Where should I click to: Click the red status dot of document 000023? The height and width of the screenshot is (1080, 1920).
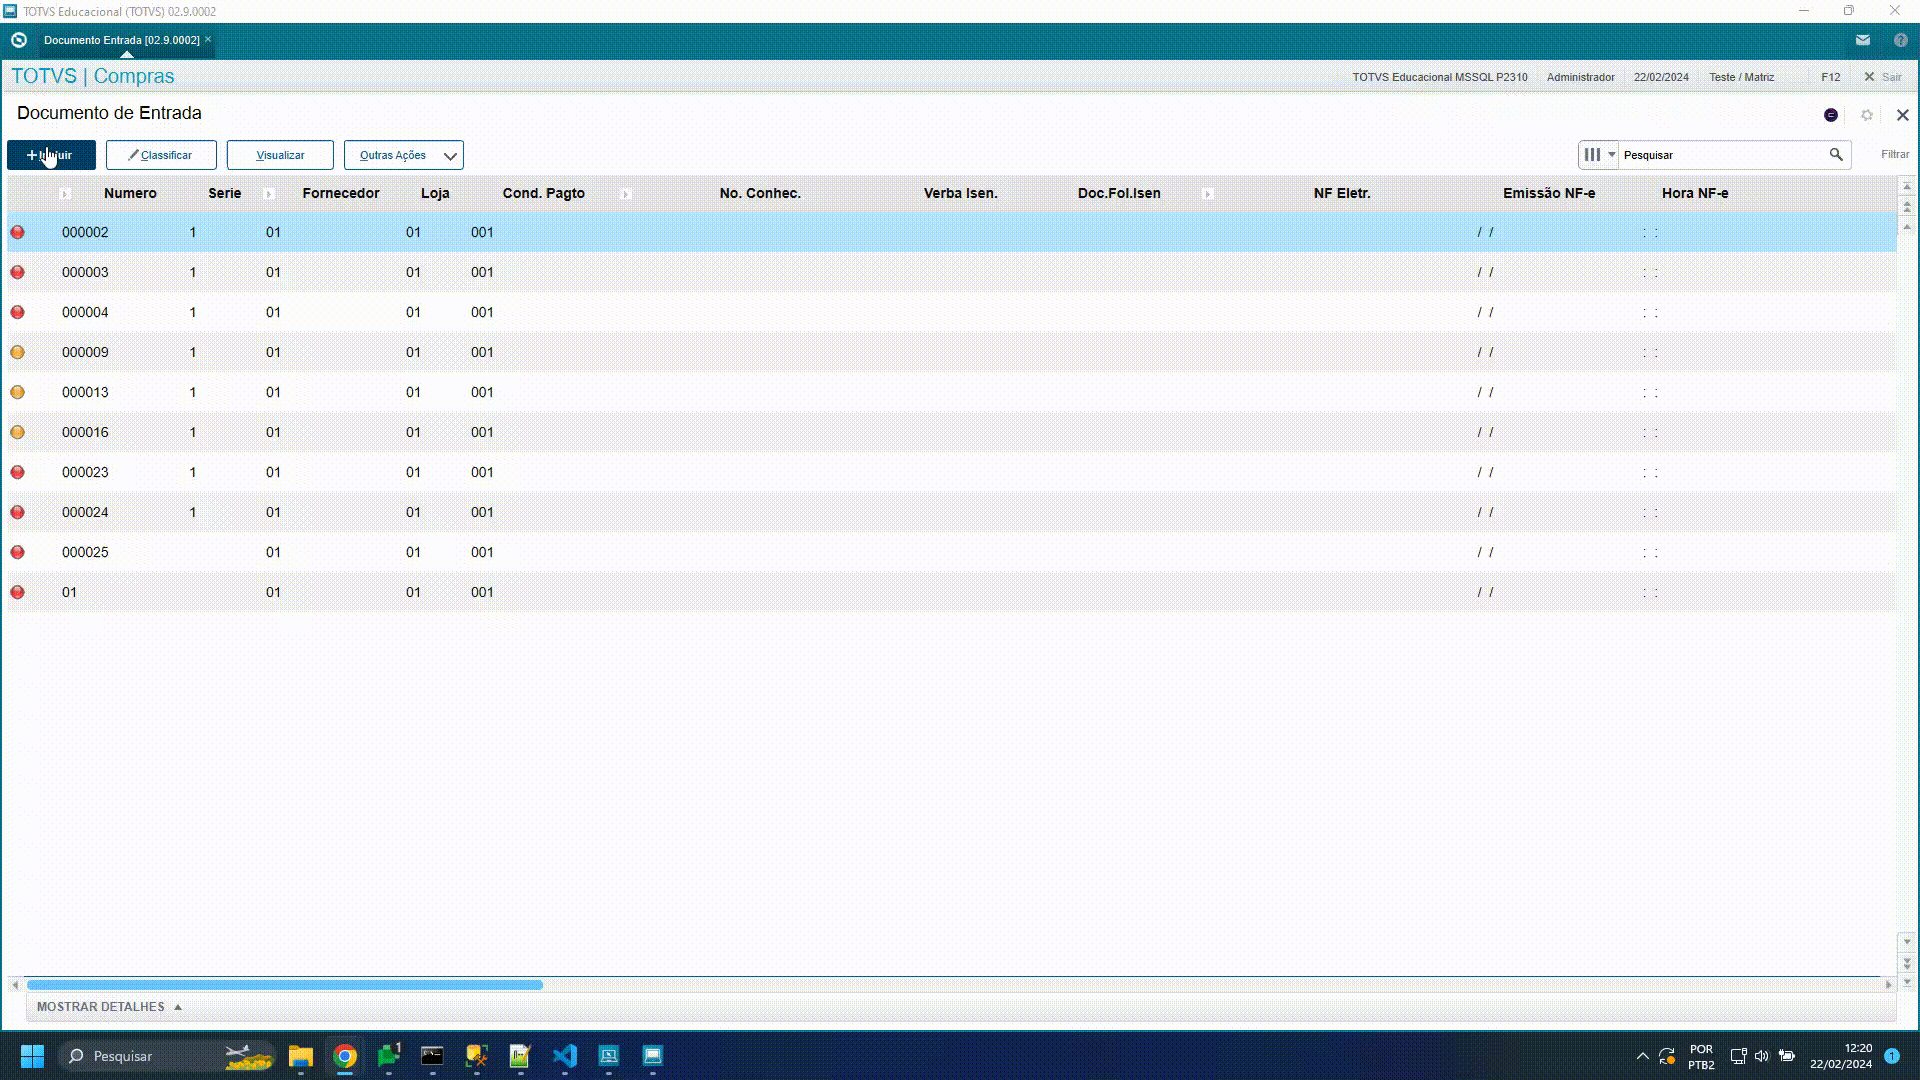17,472
